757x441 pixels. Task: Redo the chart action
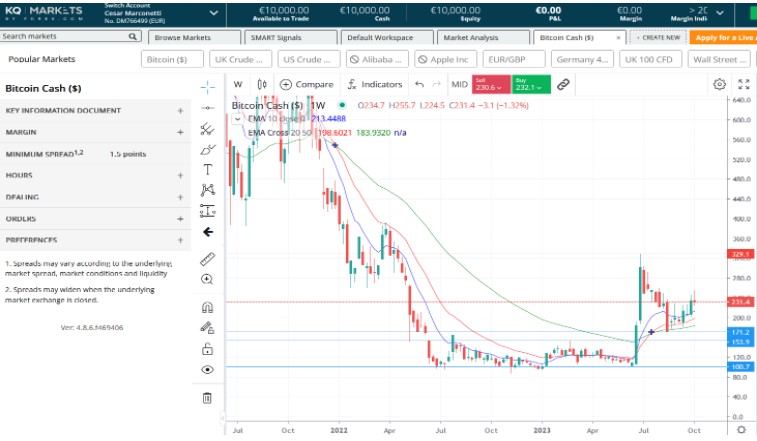tap(437, 85)
